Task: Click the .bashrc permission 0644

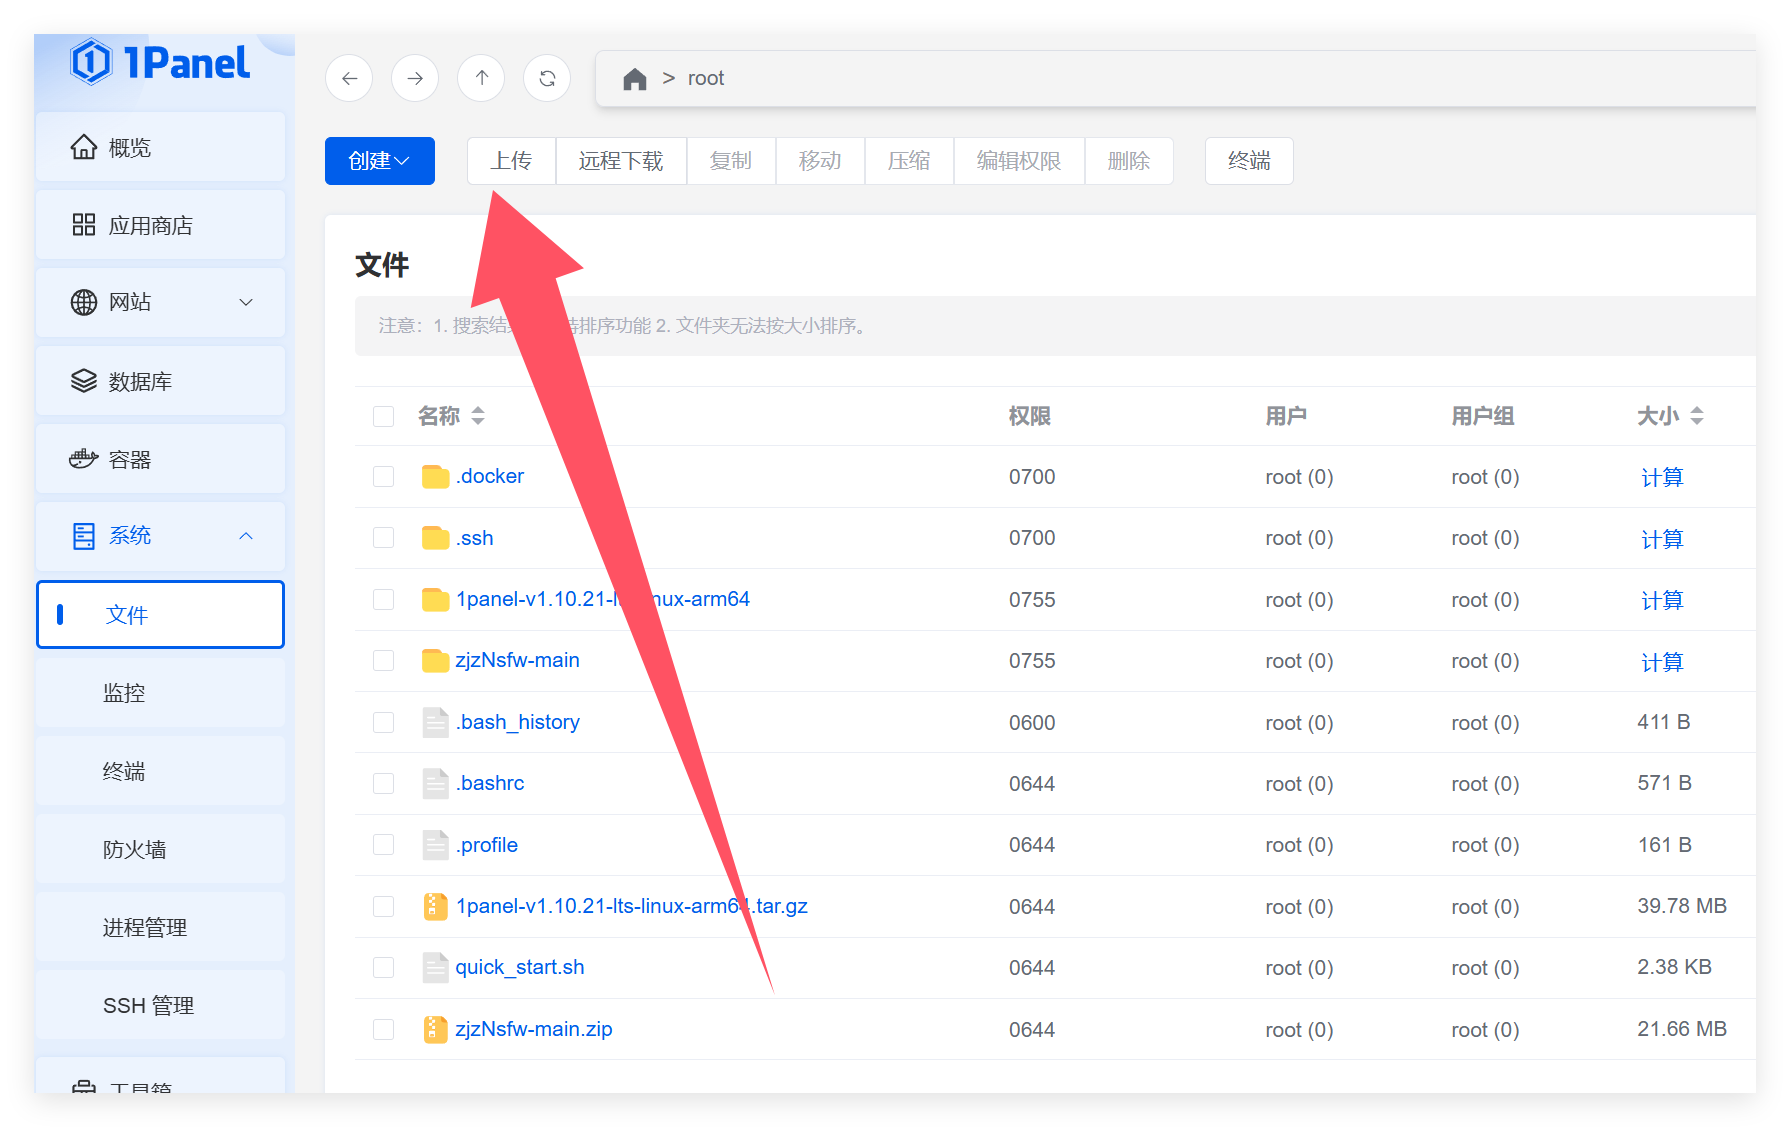Action: [x=1032, y=784]
